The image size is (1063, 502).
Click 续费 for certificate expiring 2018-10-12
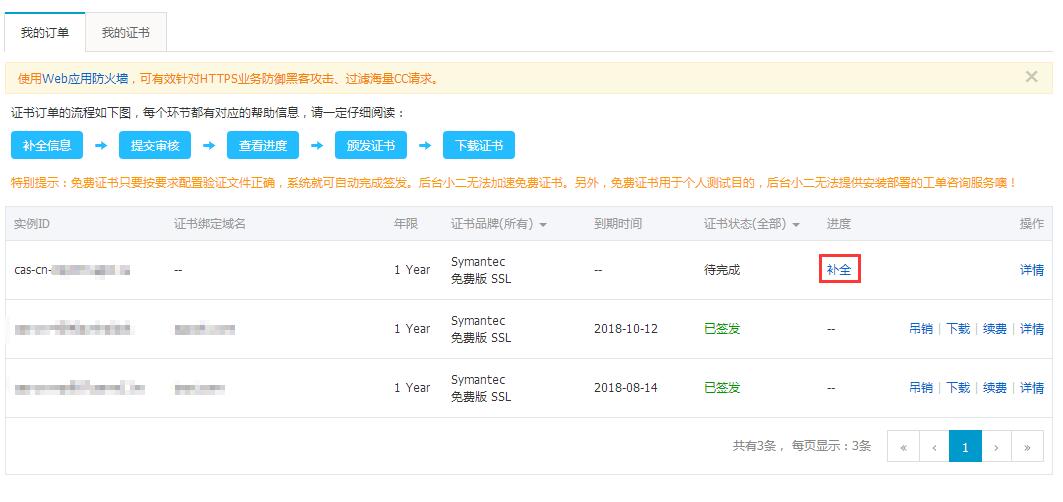click(x=994, y=329)
